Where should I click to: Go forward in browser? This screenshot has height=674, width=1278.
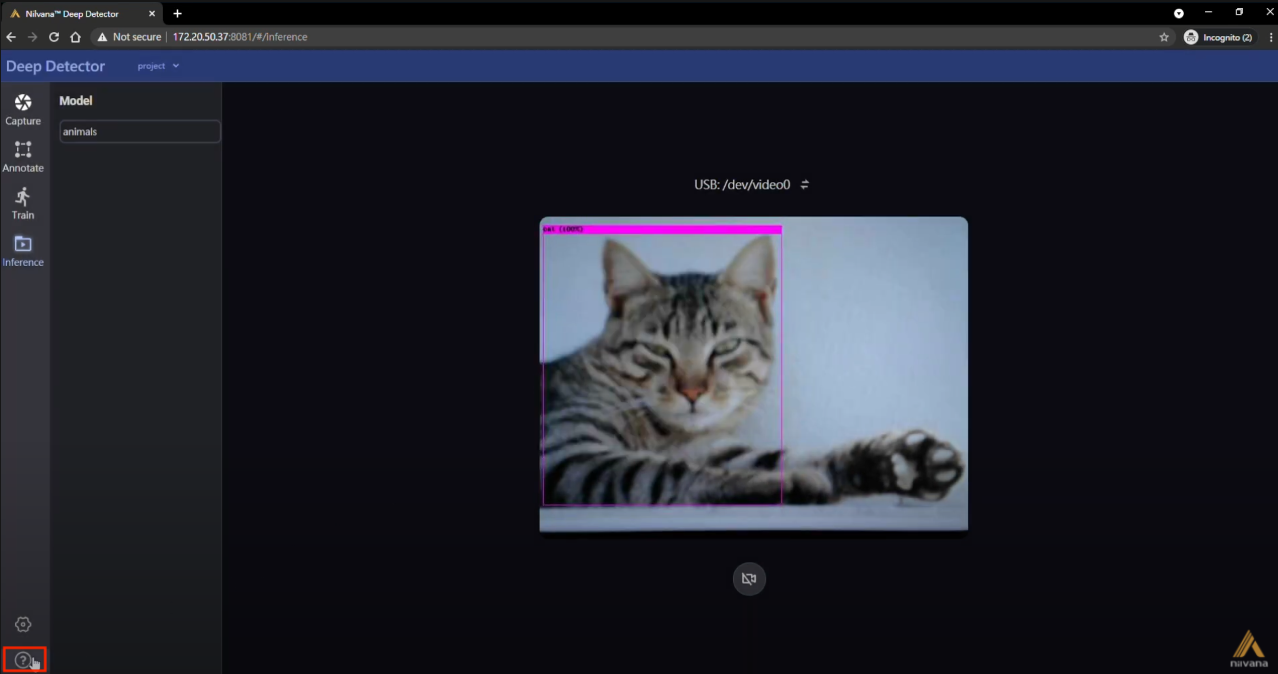(x=33, y=37)
